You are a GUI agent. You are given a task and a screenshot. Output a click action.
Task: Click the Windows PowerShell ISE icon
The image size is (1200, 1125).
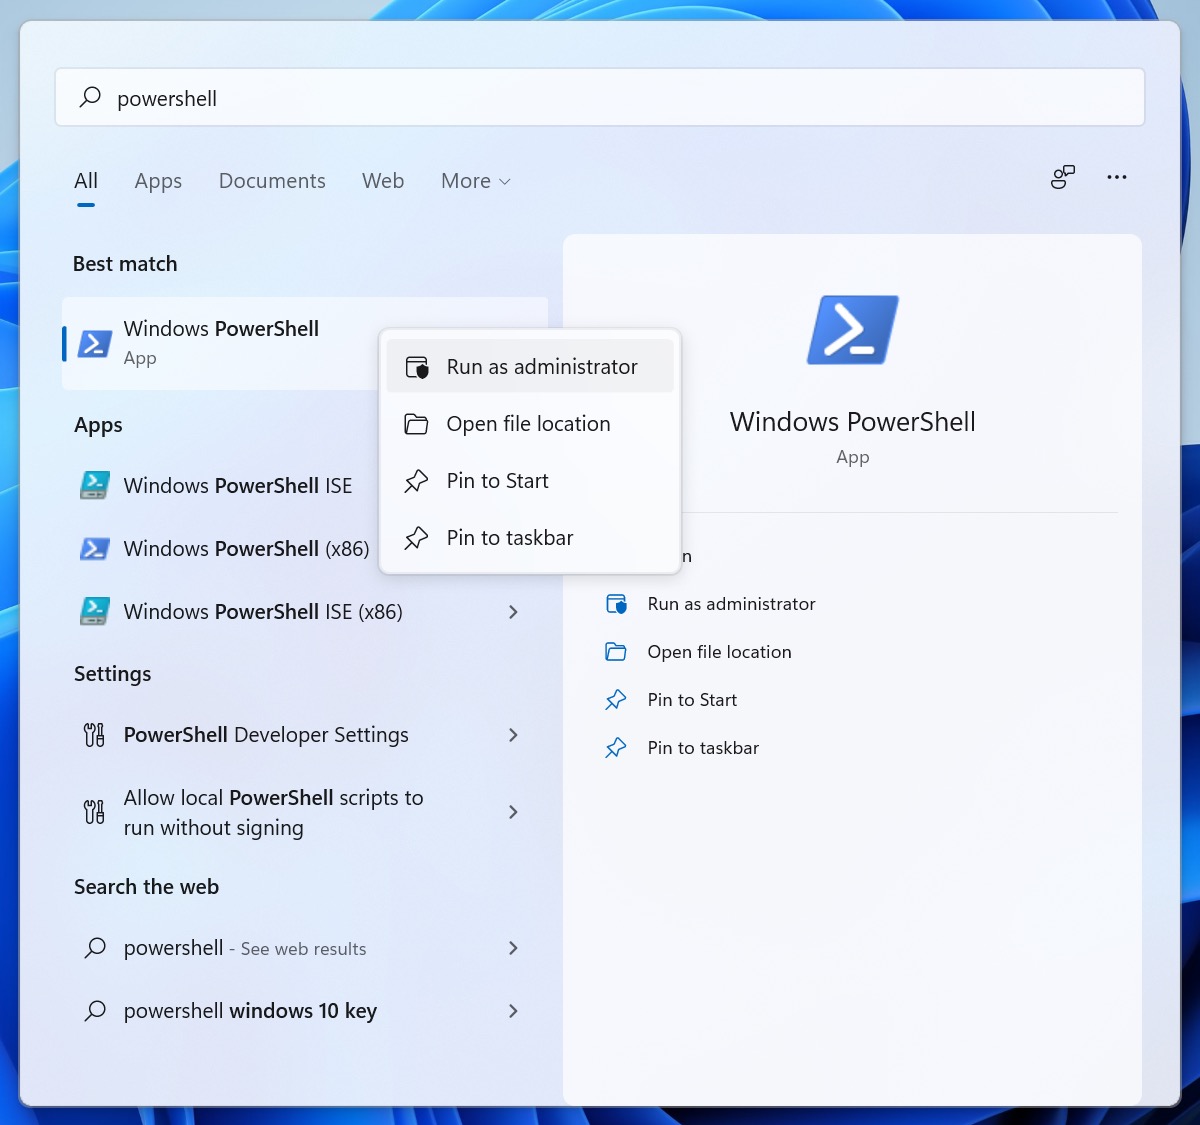coord(94,485)
